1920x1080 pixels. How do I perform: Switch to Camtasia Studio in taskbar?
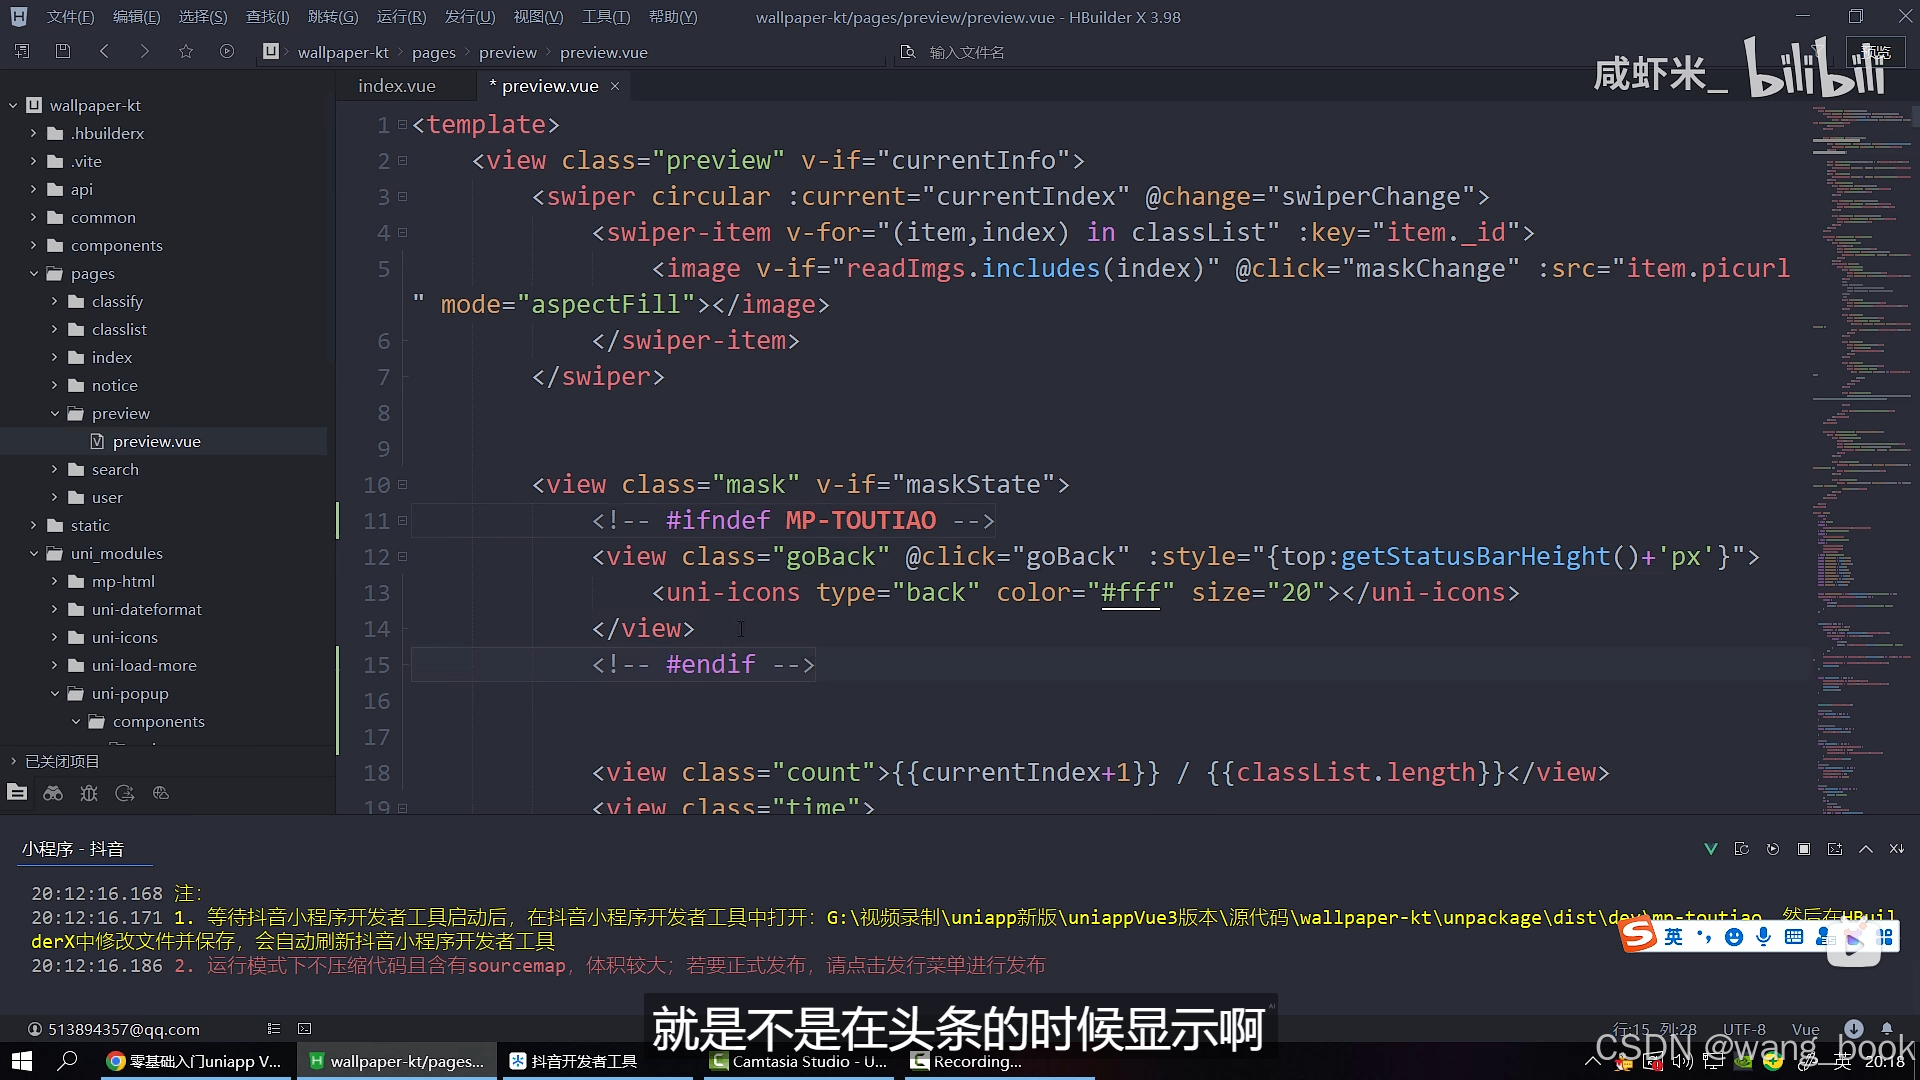799,1061
